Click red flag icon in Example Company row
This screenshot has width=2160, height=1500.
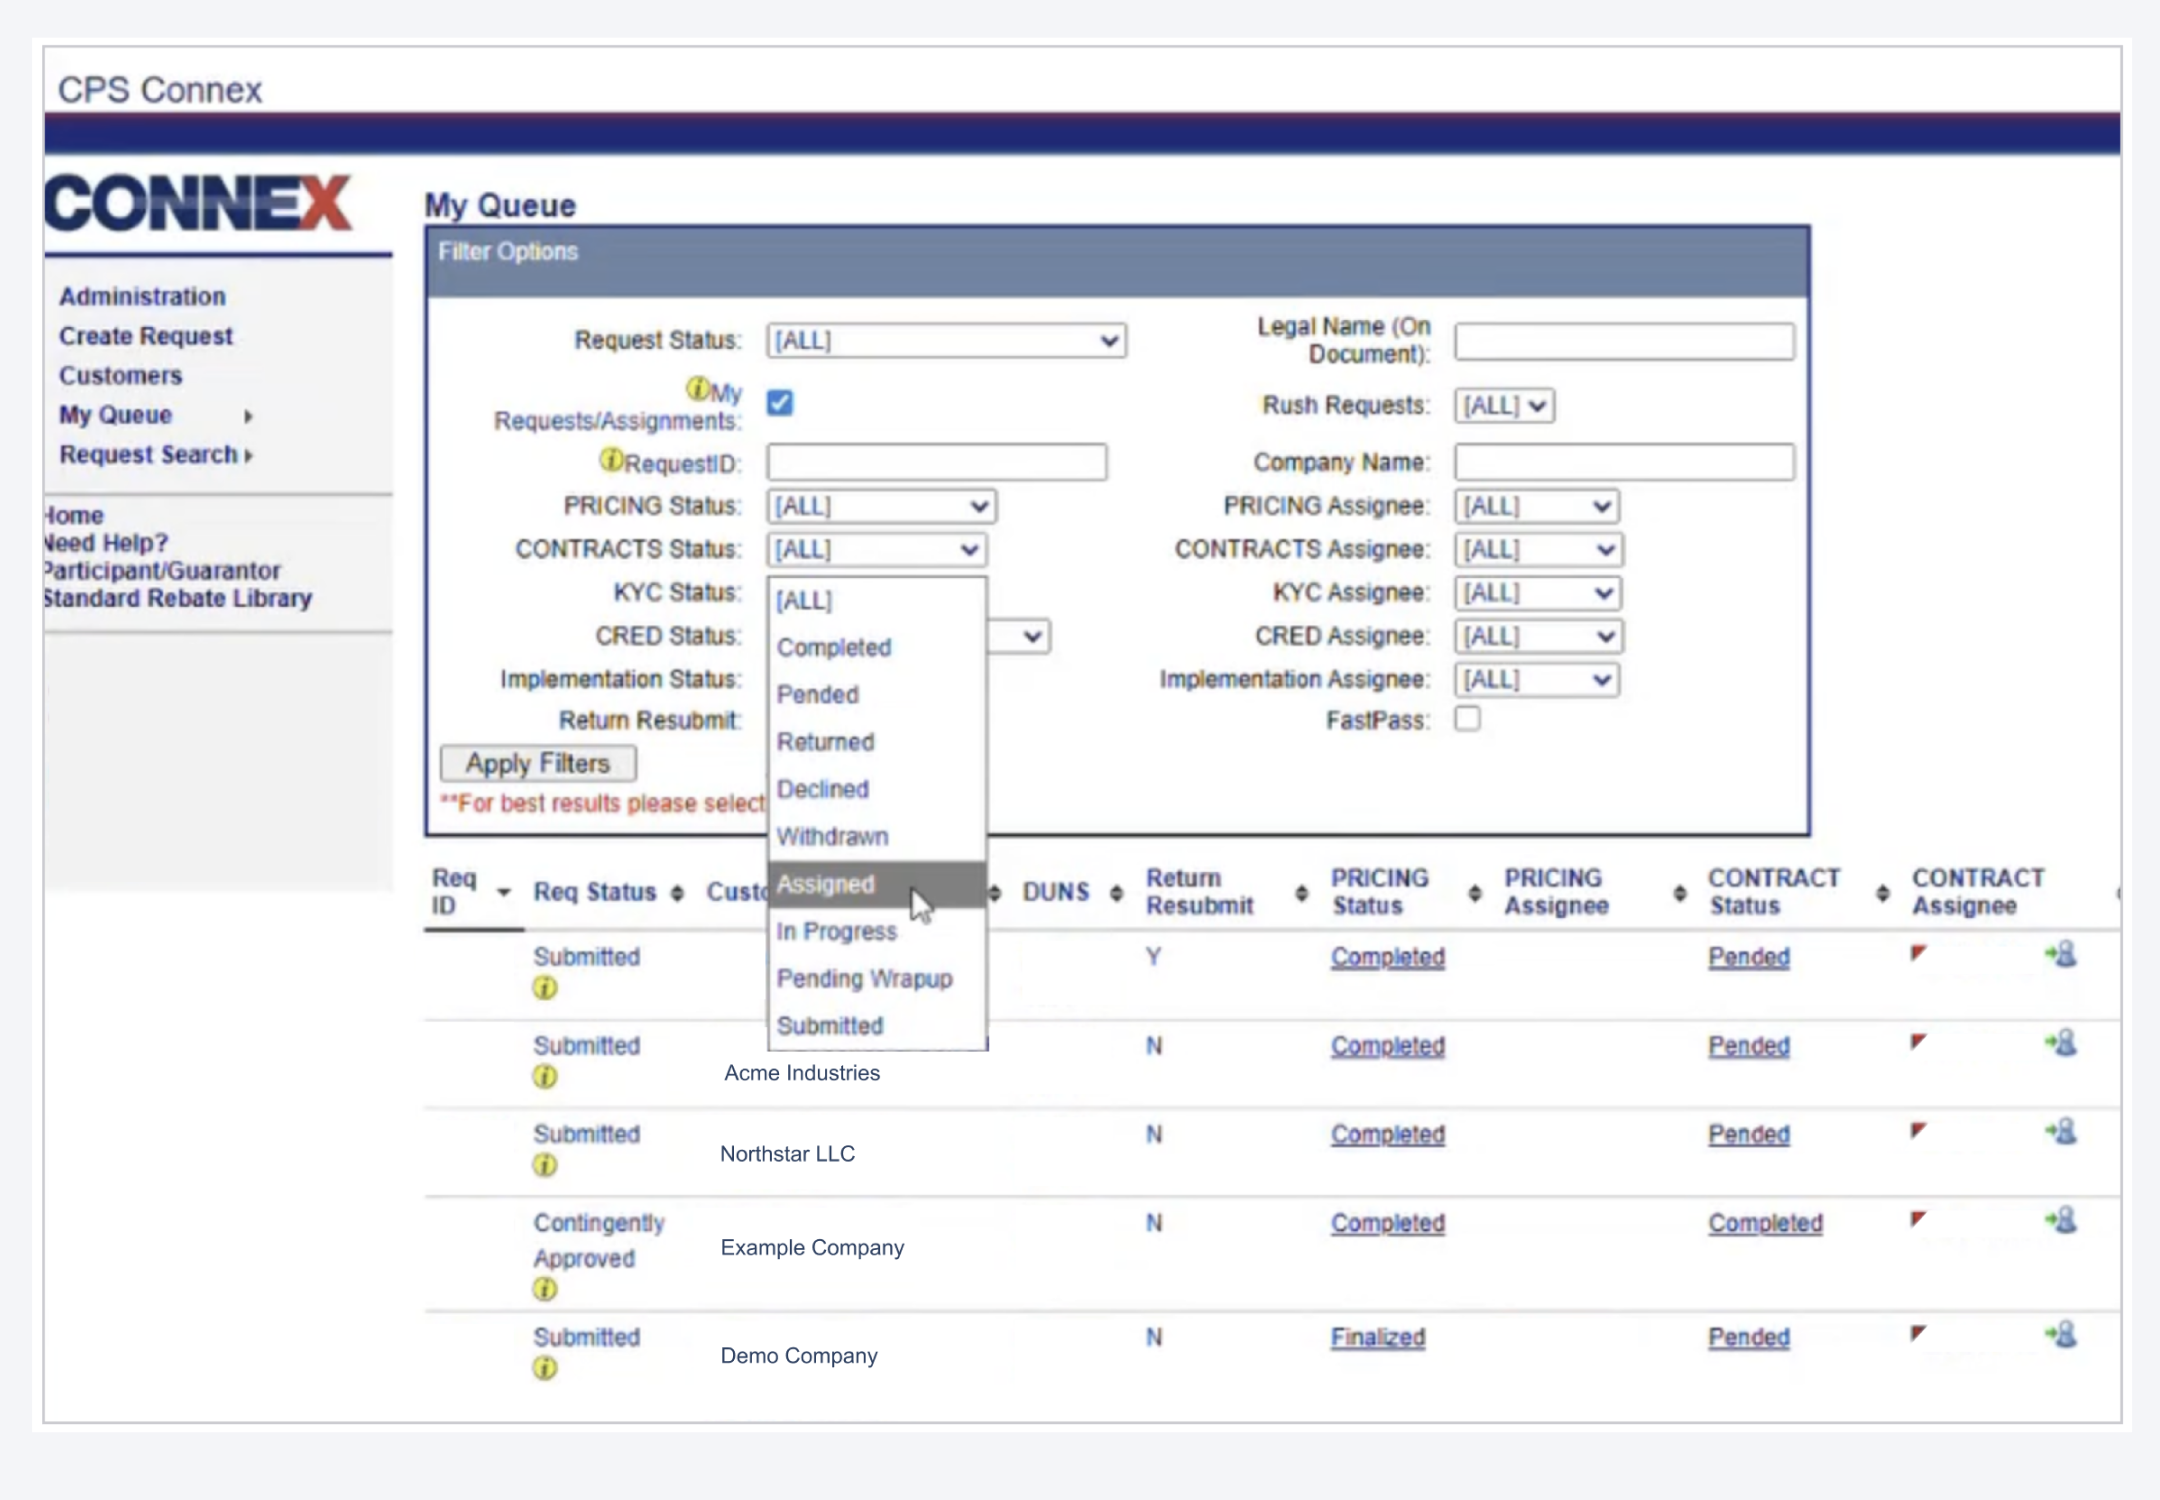click(1918, 1218)
